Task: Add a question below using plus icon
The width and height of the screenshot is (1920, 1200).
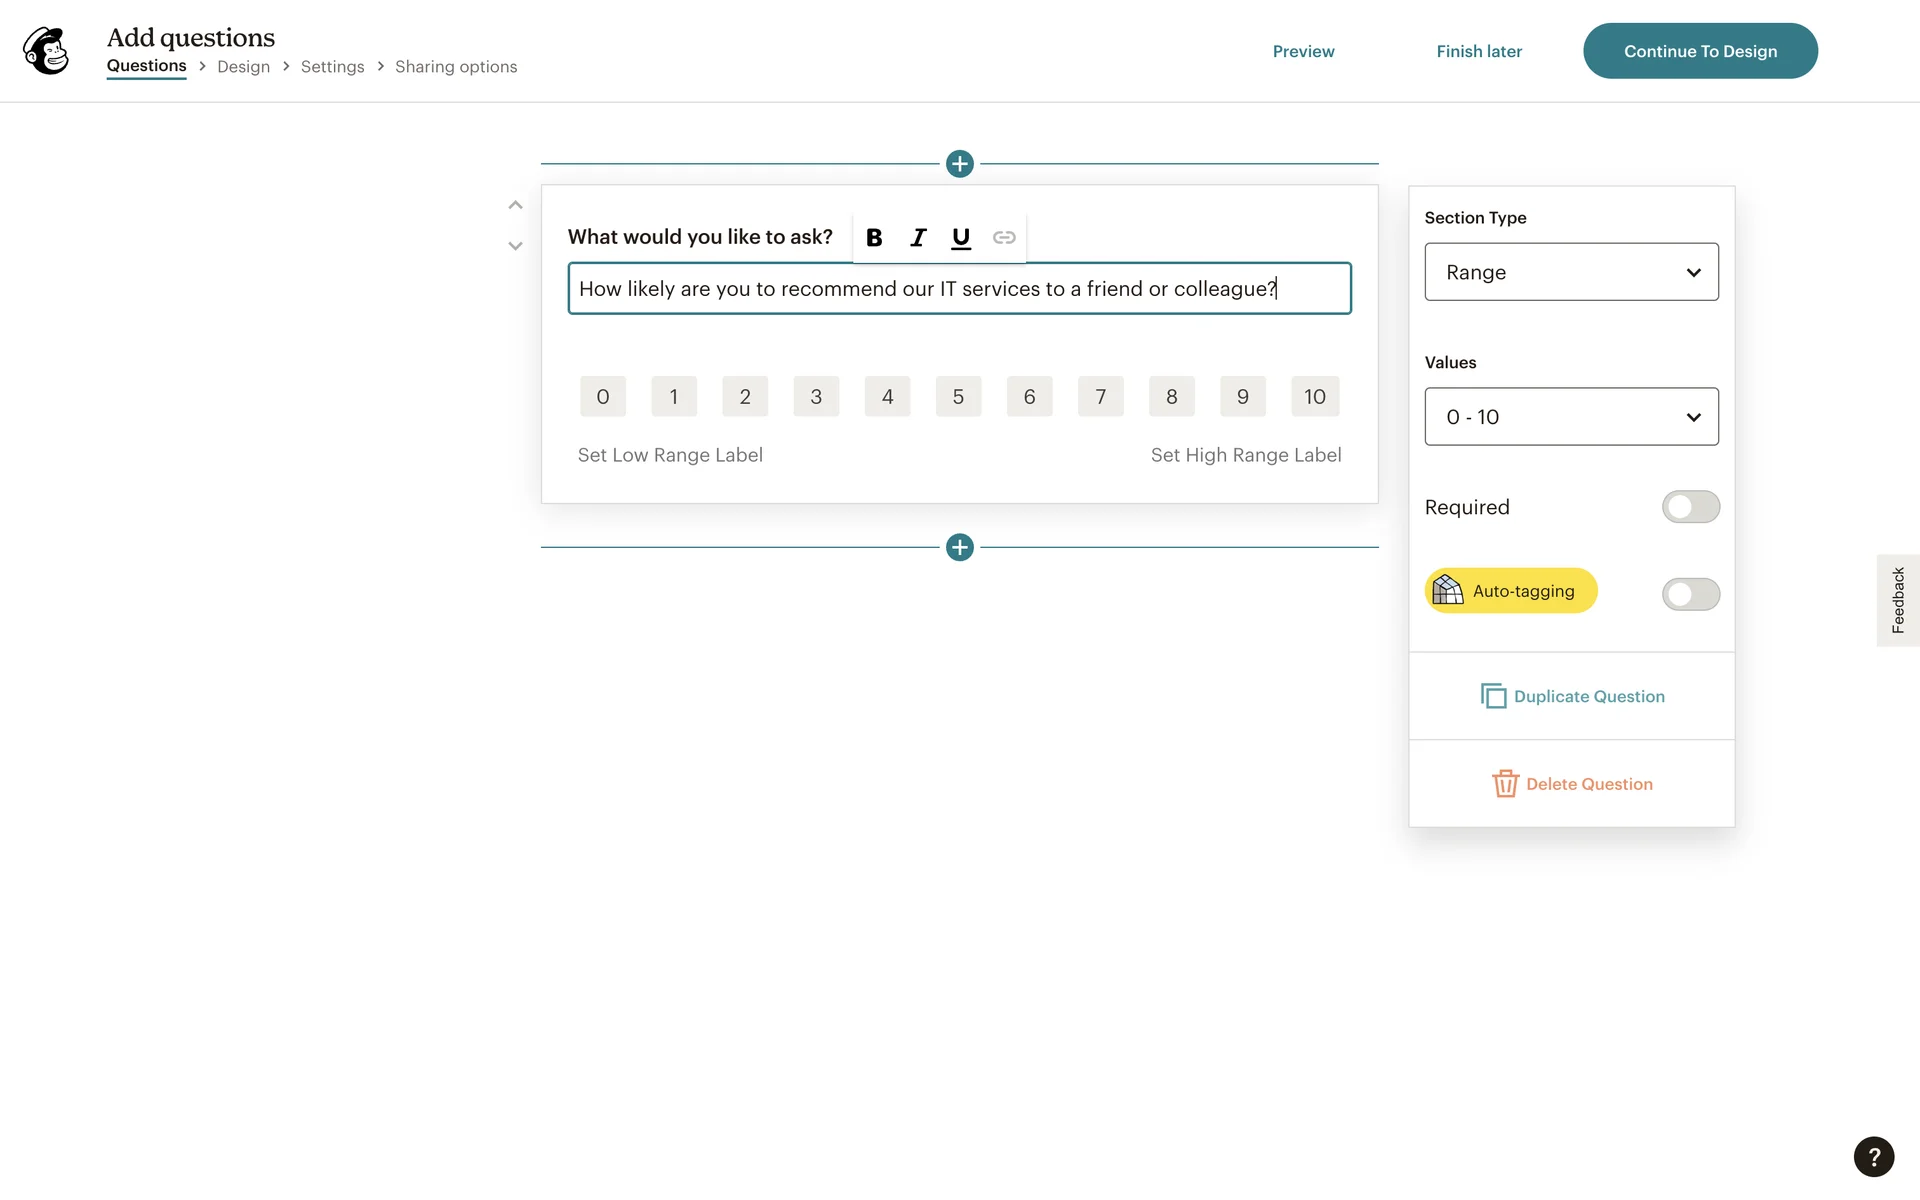Action: pos(960,548)
